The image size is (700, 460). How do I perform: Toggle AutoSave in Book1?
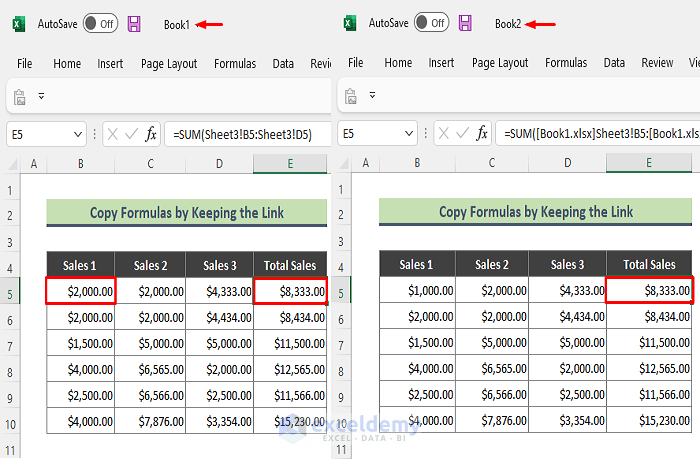pyautogui.click(x=100, y=23)
